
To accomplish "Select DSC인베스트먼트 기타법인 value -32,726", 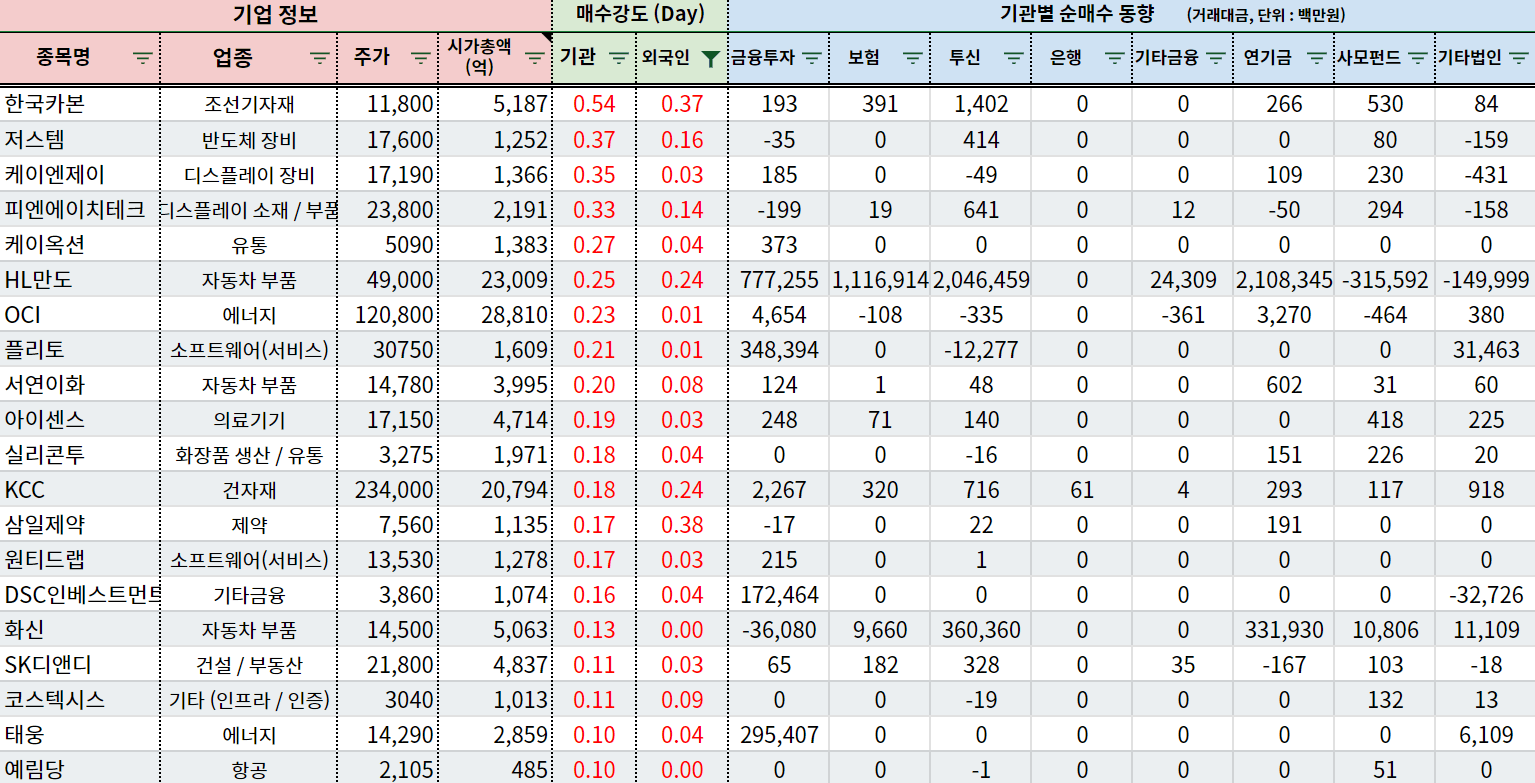I will (x=1485, y=594).
